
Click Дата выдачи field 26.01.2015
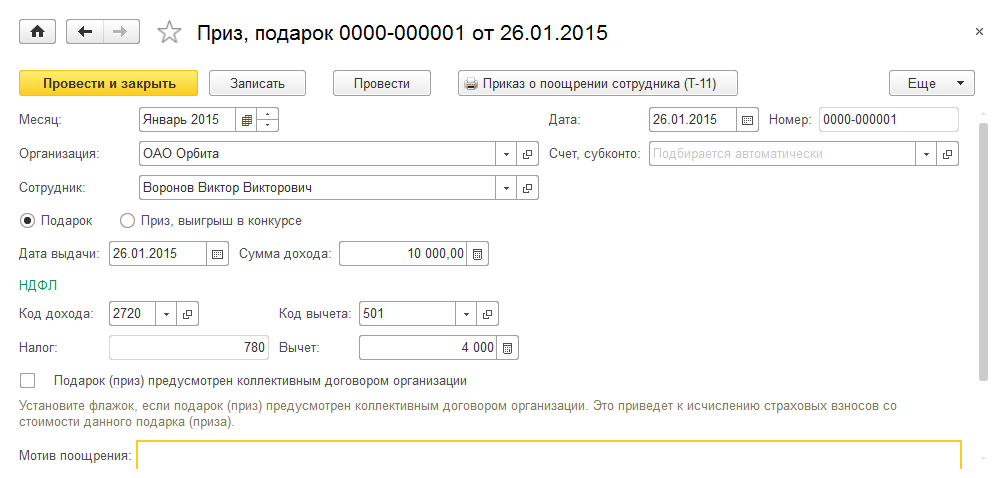point(158,253)
